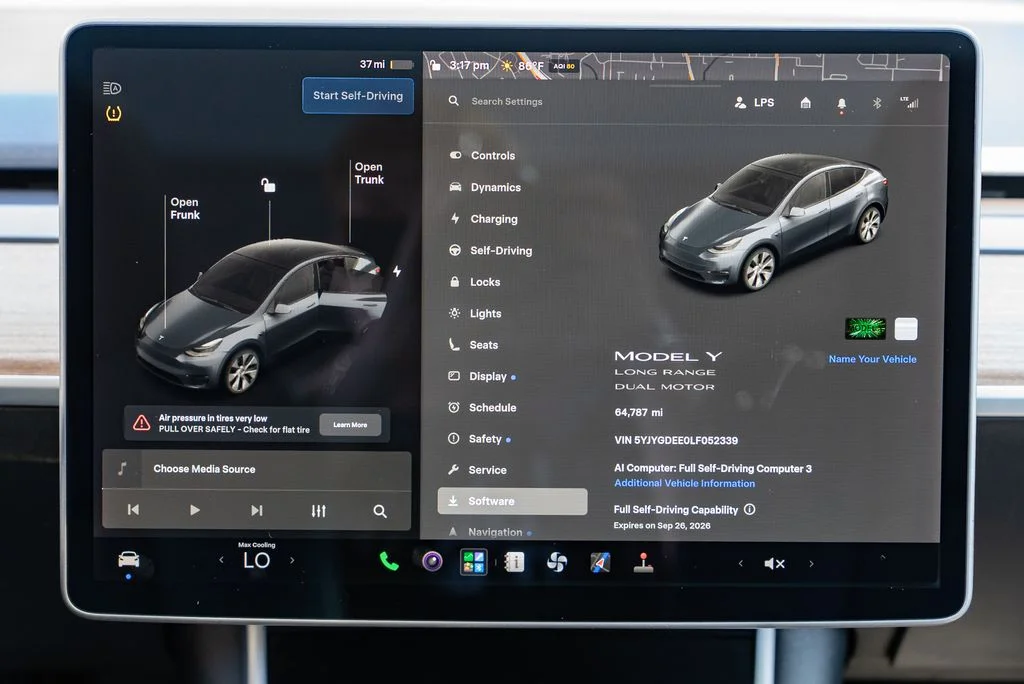Tap the Full Self-Driving Capability info icon
The height and width of the screenshot is (684, 1024).
[750, 509]
